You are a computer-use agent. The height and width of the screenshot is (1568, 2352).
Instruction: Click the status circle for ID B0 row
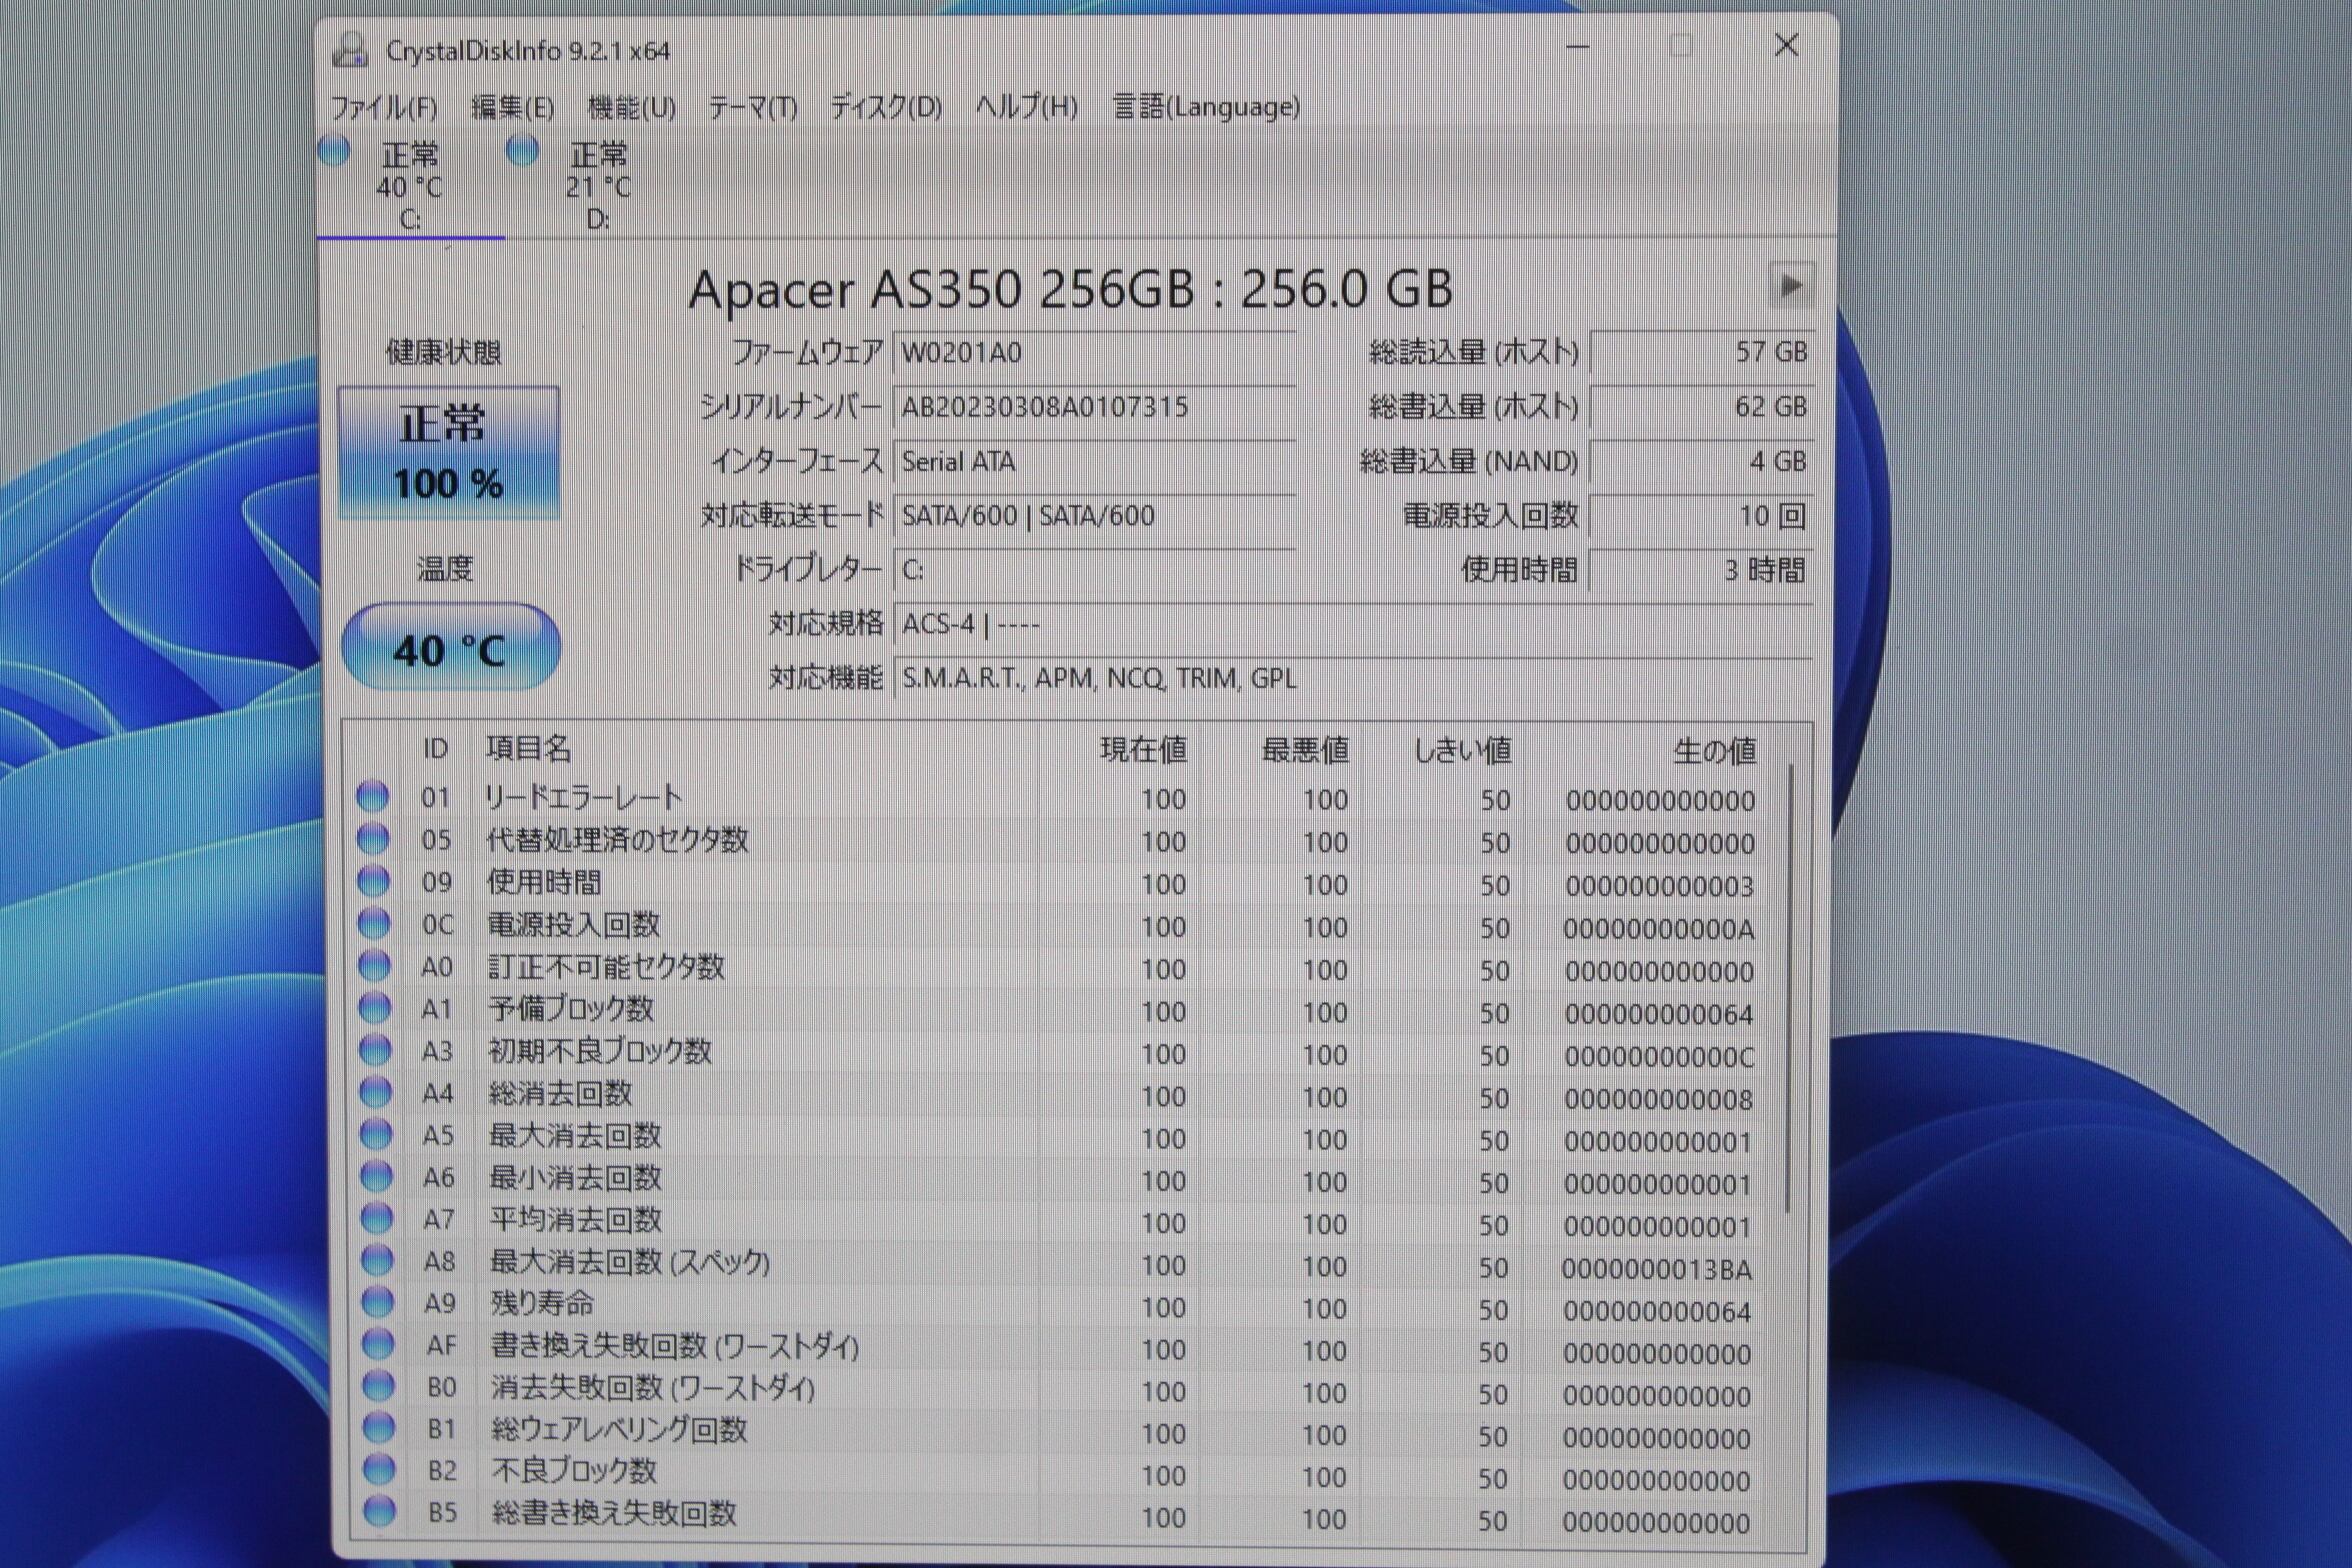[378, 1386]
